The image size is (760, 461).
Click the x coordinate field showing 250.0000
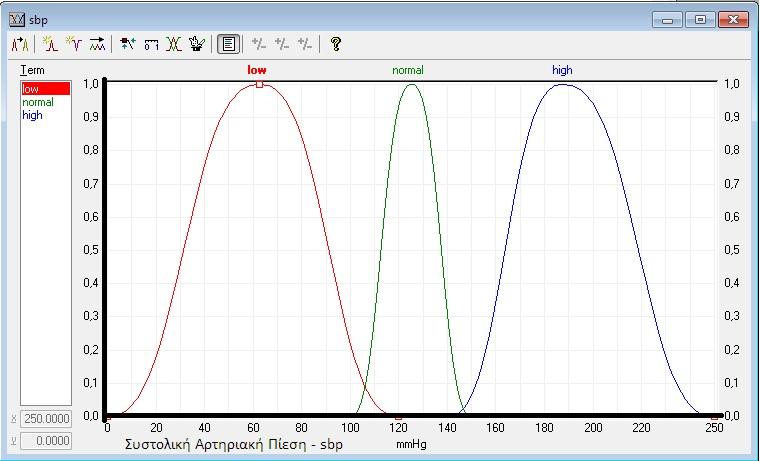pyautogui.click(x=46, y=418)
